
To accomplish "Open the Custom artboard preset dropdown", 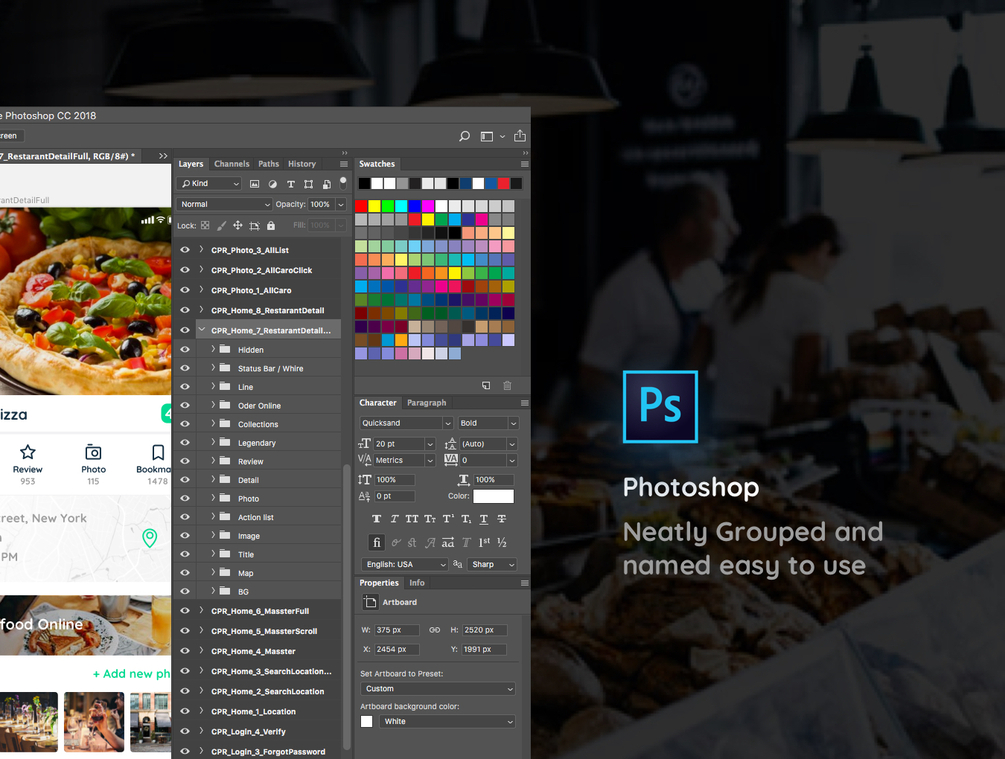I will coord(438,688).
